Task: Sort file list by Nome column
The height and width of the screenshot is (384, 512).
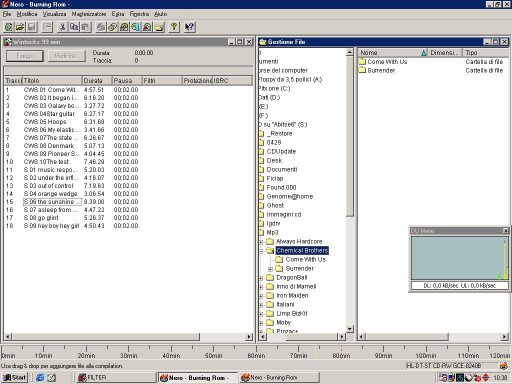Action: [393, 53]
